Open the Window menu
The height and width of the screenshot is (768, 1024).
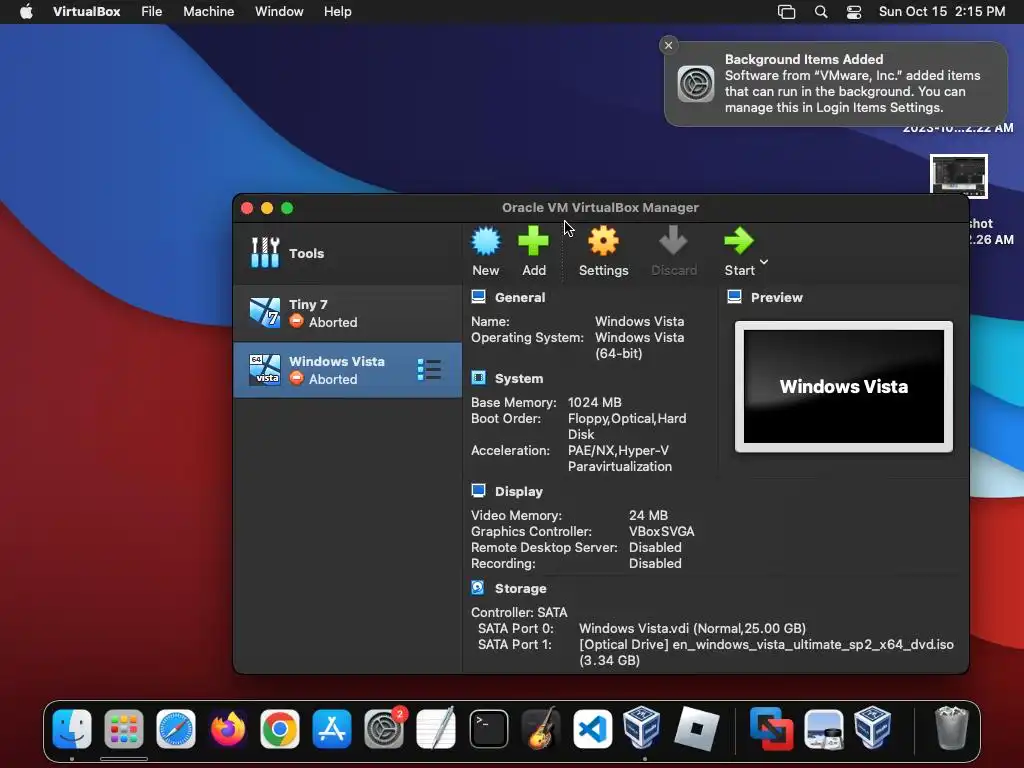pos(279,12)
